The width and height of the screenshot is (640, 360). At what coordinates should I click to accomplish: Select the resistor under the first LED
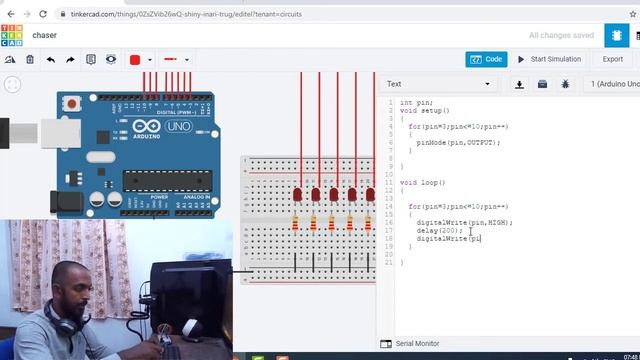coord(295,224)
